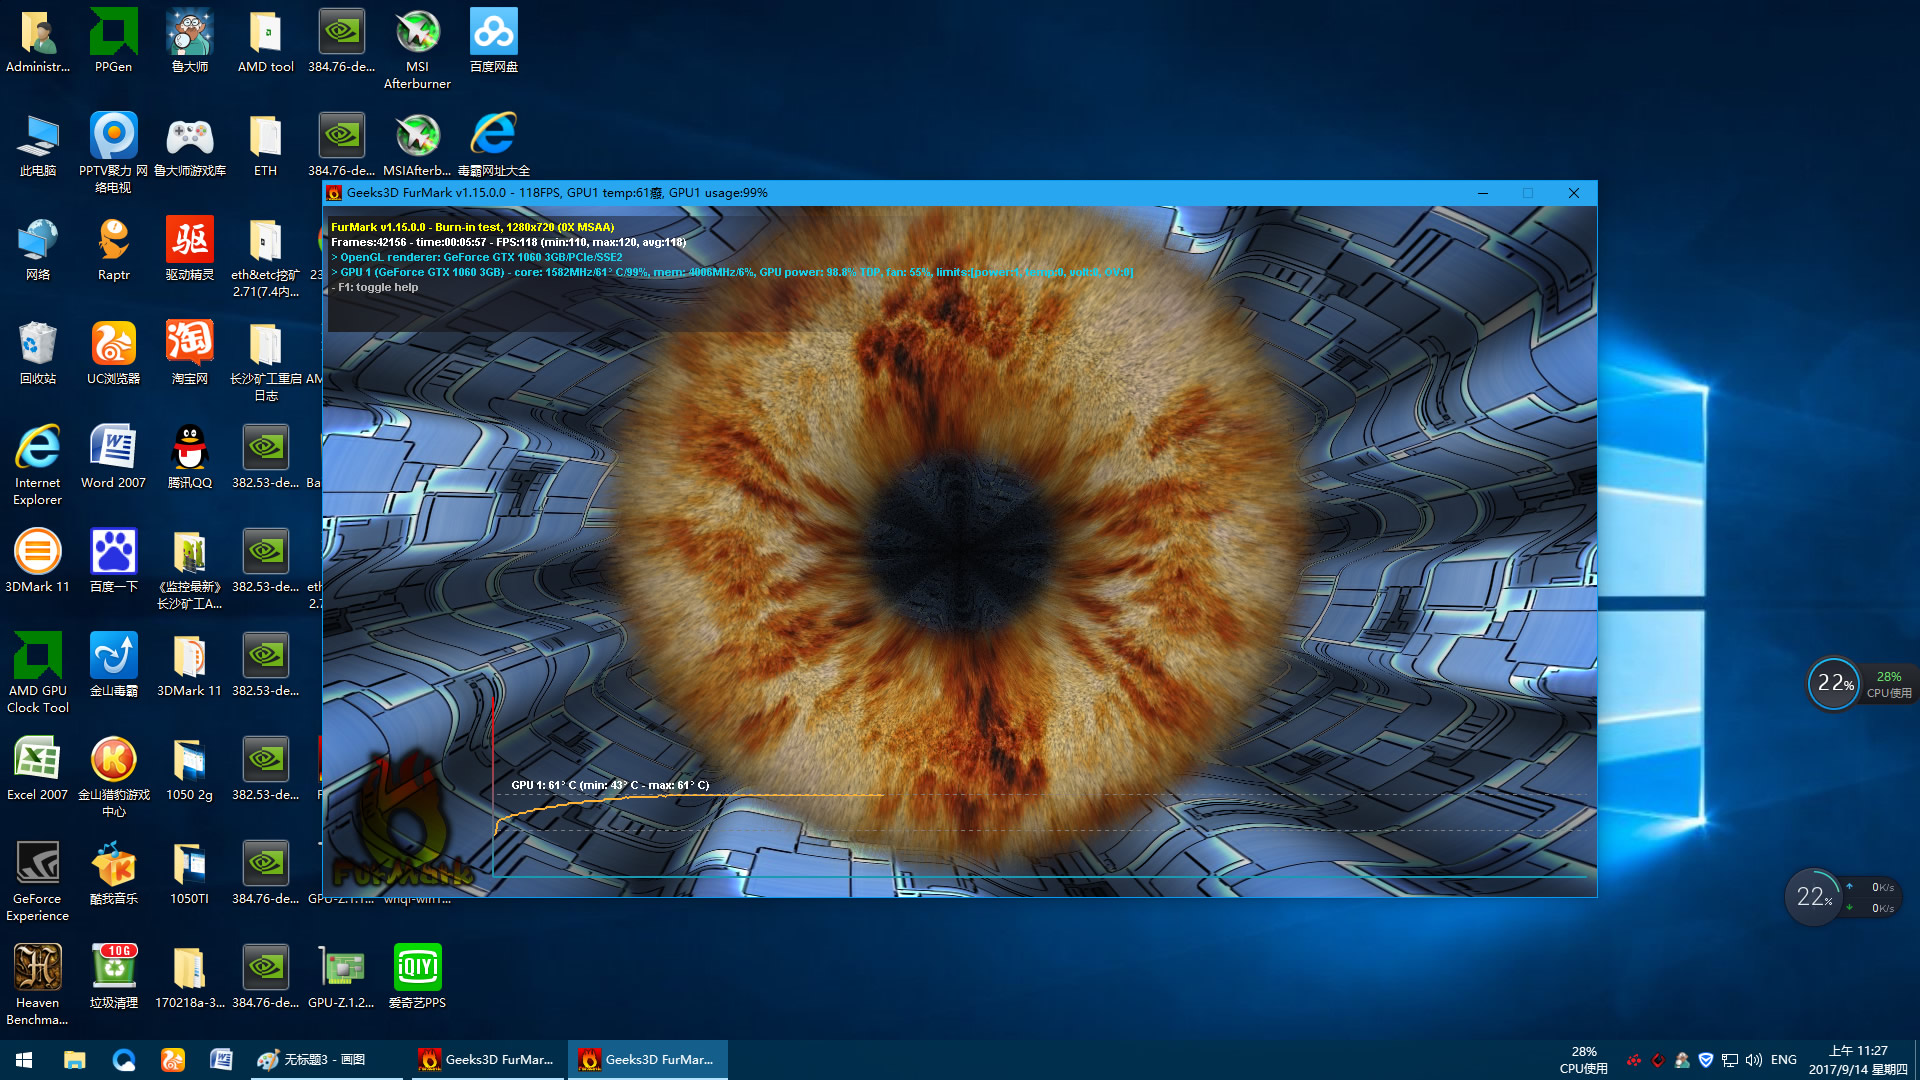Open the volume icon in system tray
The image size is (1920, 1080).
1753,1060
